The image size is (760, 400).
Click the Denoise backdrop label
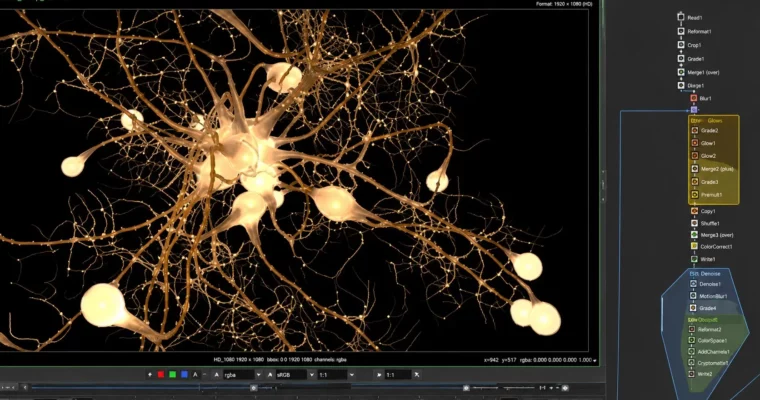[x=710, y=273]
